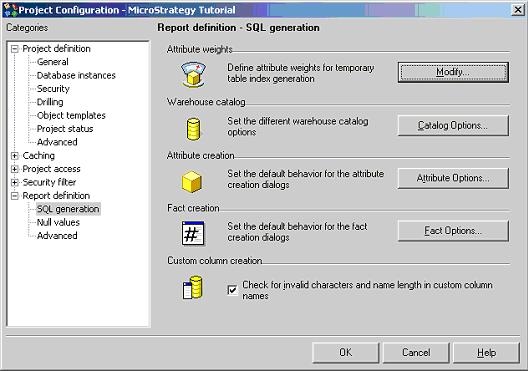Close the Project Configuration window
The width and height of the screenshot is (528, 371).
pyautogui.click(x=518, y=10)
